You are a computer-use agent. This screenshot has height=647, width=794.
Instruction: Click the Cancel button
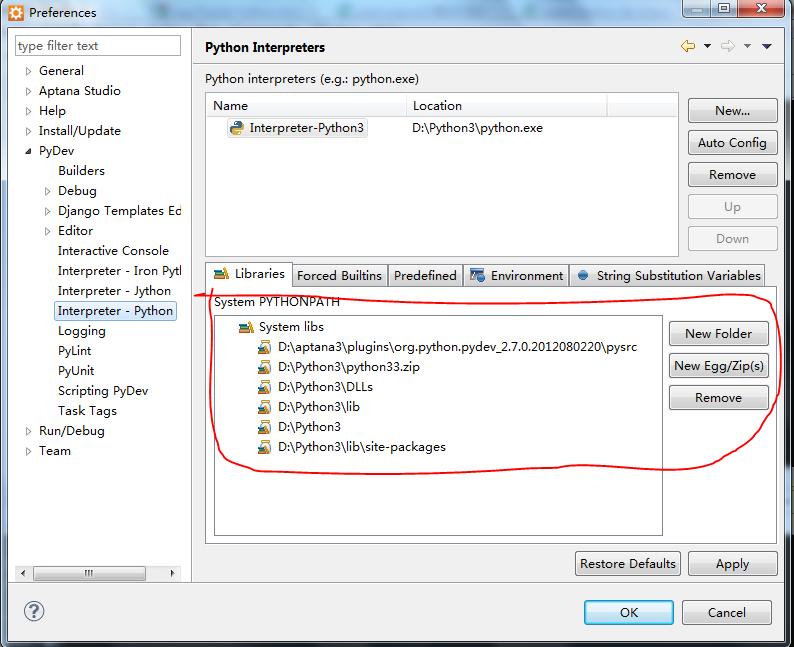pos(727,613)
